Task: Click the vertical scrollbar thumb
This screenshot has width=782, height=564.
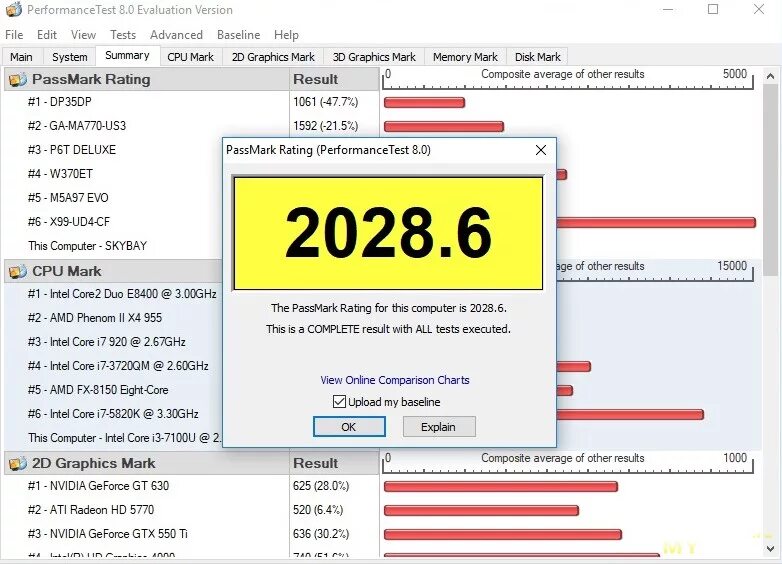Action: coord(771,180)
